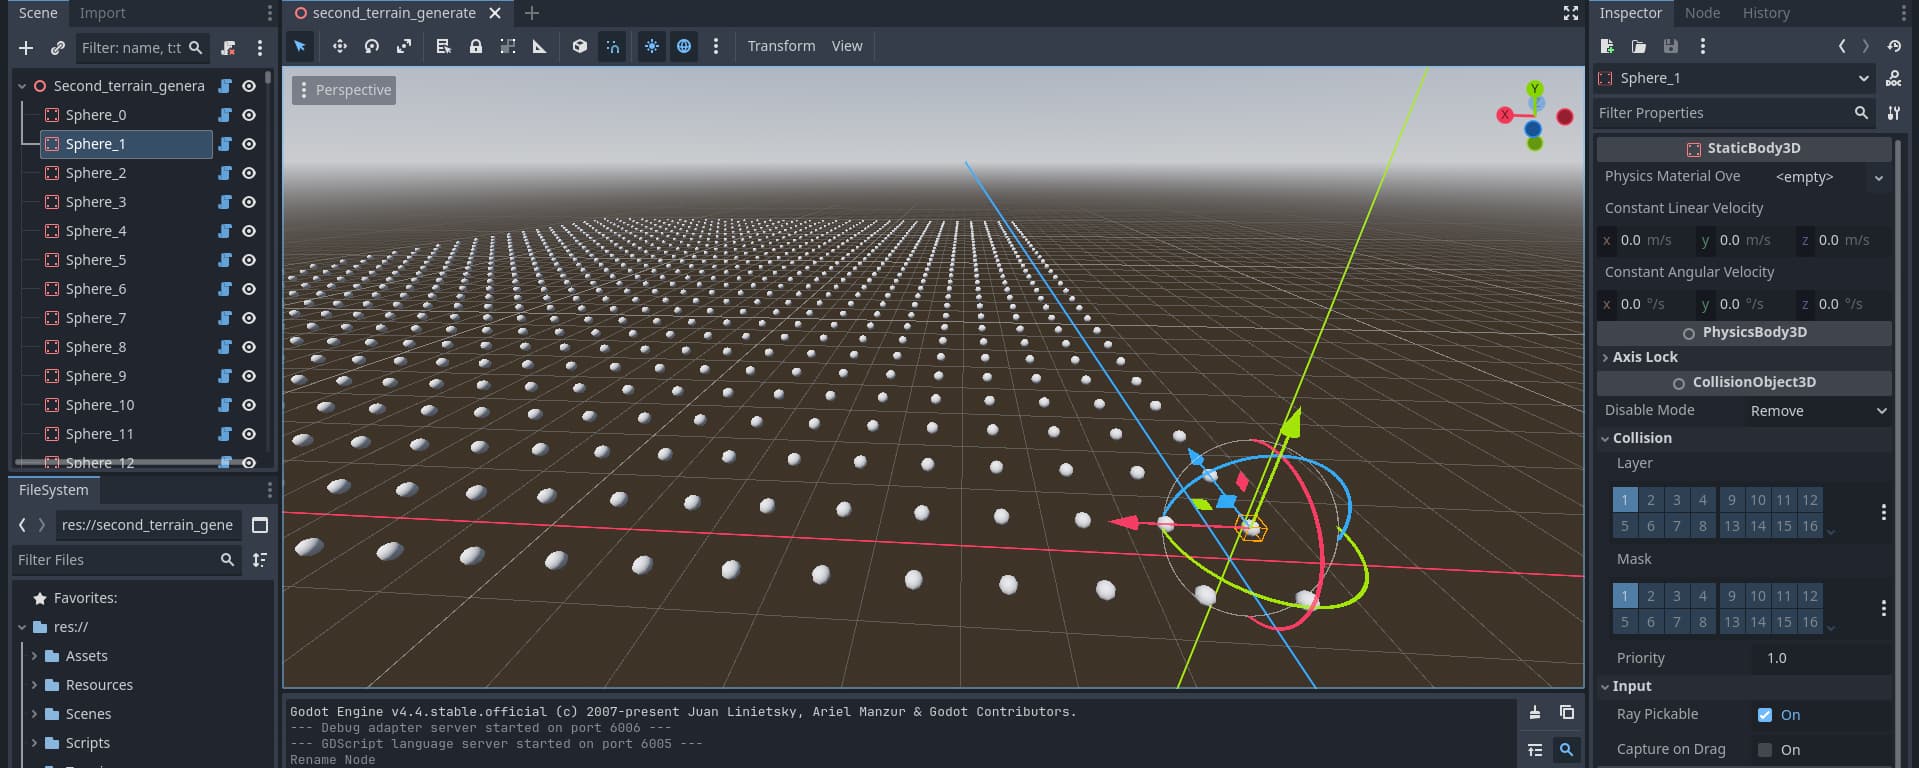This screenshot has width=1919, height=768.
Task: Click the Perspective view button
Action: click(x=344, y=90)
